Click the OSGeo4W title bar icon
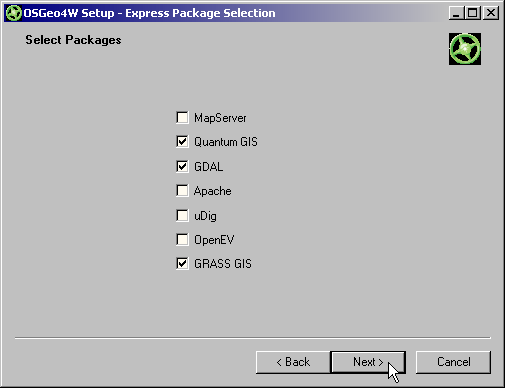Image resolution: width=505 pixels, height=388 pixels. pyautogui.click(x=14, y=13)
